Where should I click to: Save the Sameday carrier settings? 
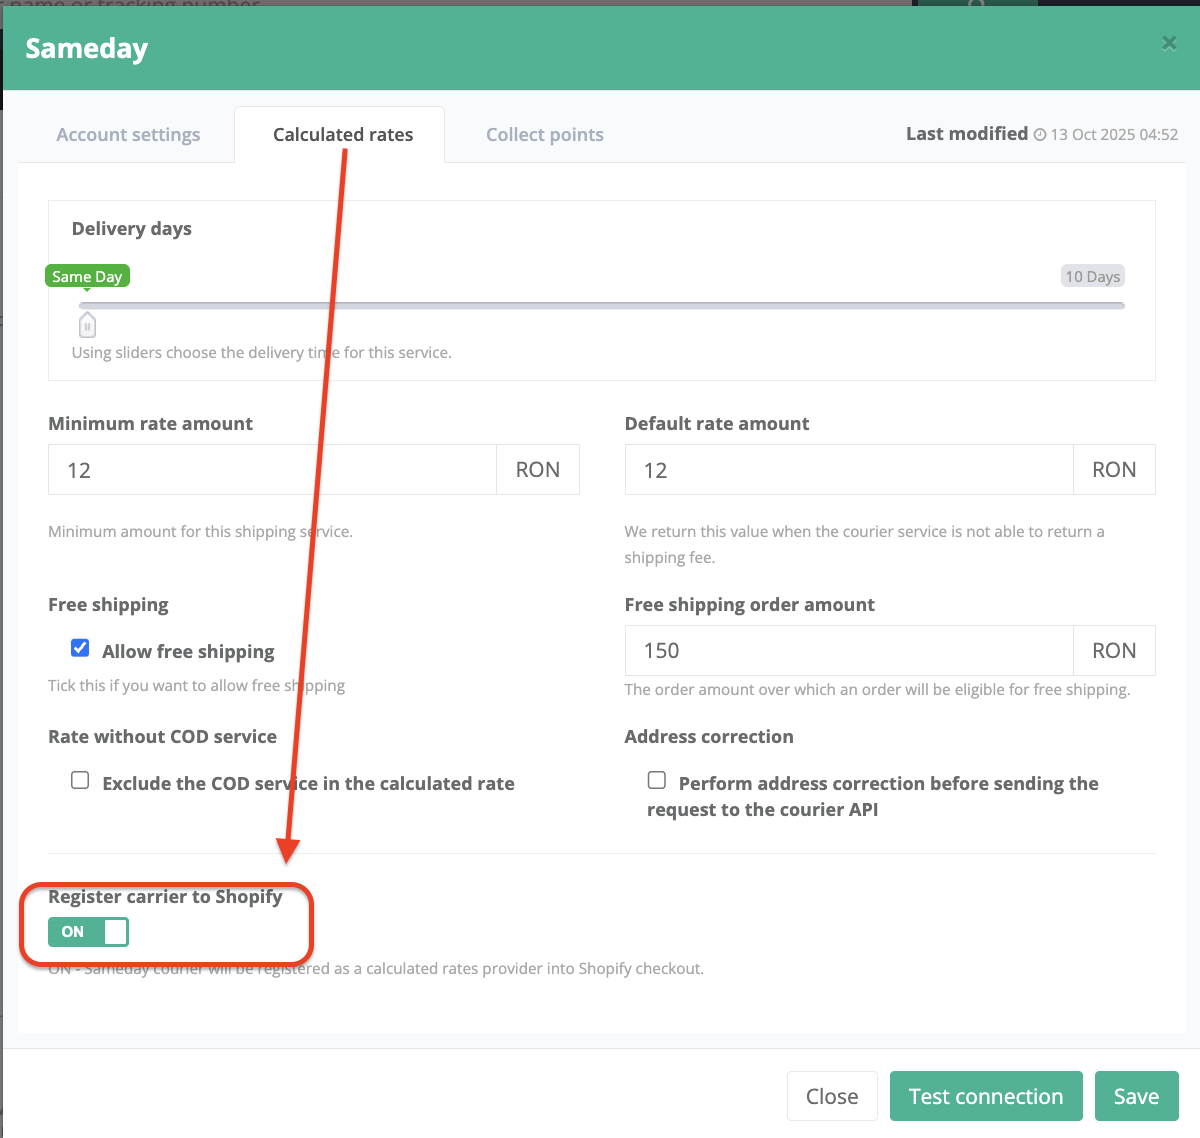tap(1137, 1096)
